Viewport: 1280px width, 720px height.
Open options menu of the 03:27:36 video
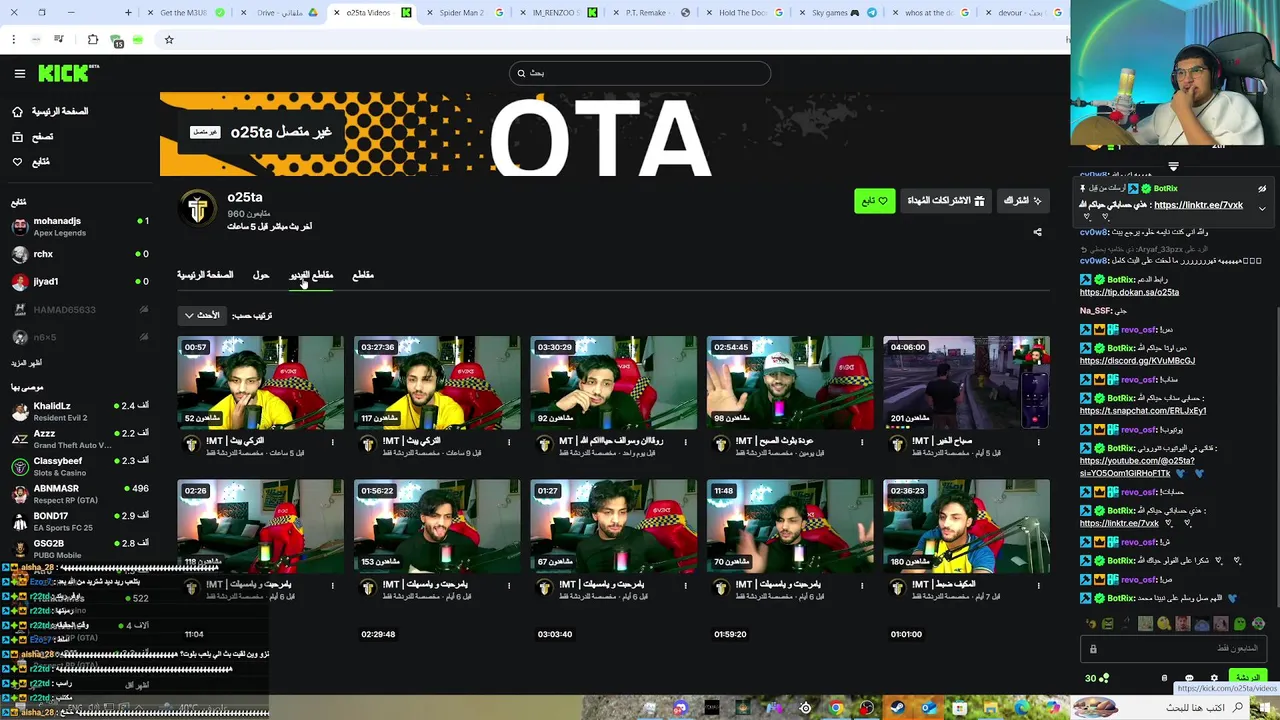(x=508, y=441)
